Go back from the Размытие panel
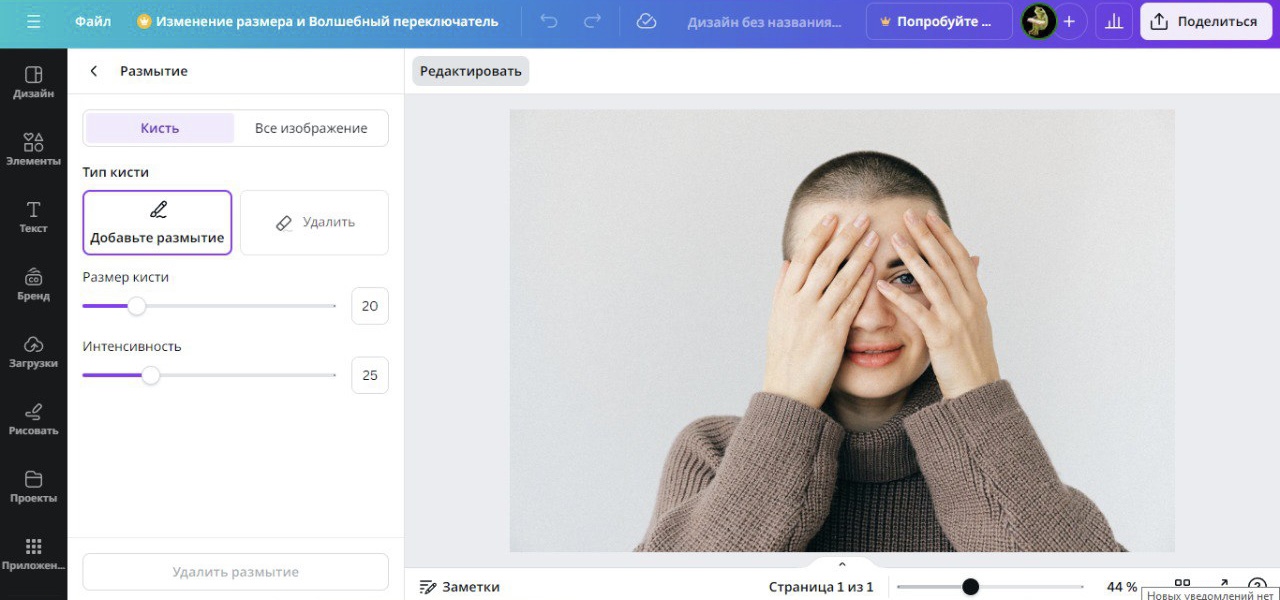 tap(94, 71)
